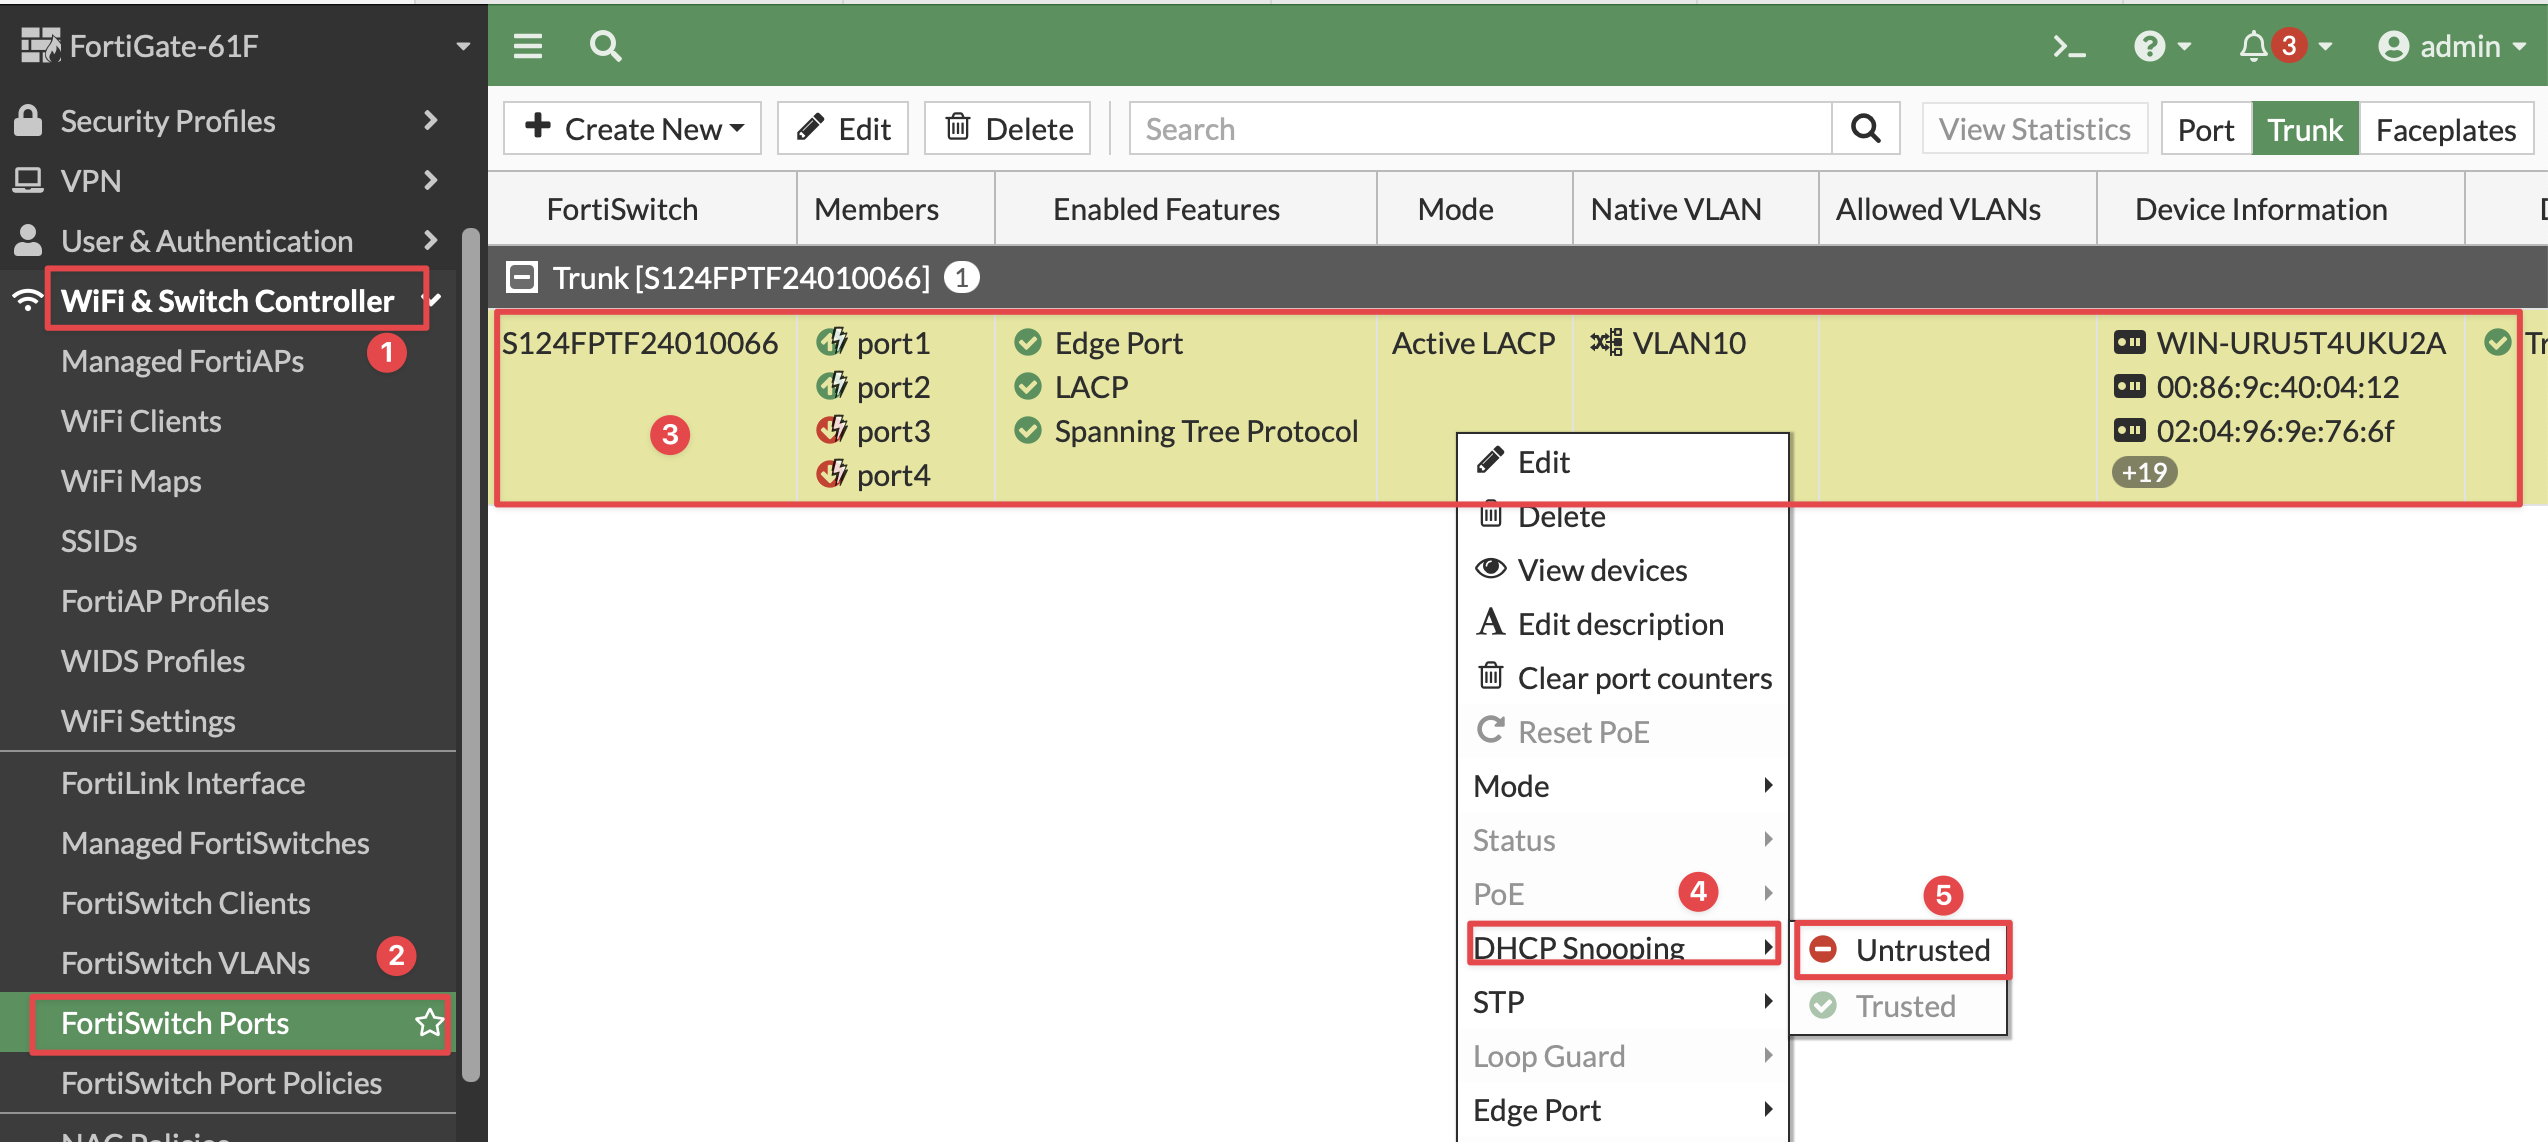Click the WIN-URU5T4UKU2A device icon
Screen dimensions: 2548x1142
(x=2129, y=342)
